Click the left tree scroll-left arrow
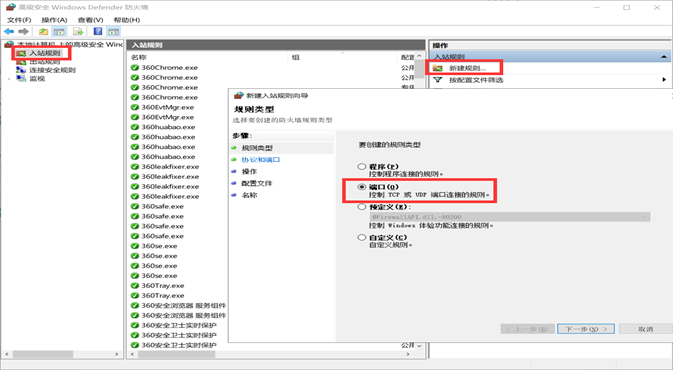Viewport: 673px width, 370px height. (6, 355)
